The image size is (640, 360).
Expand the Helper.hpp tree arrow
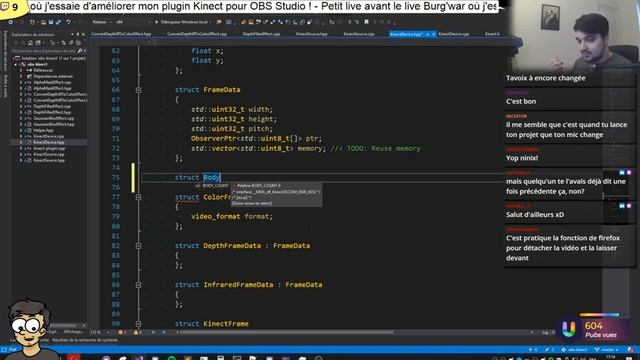point(21,130)
